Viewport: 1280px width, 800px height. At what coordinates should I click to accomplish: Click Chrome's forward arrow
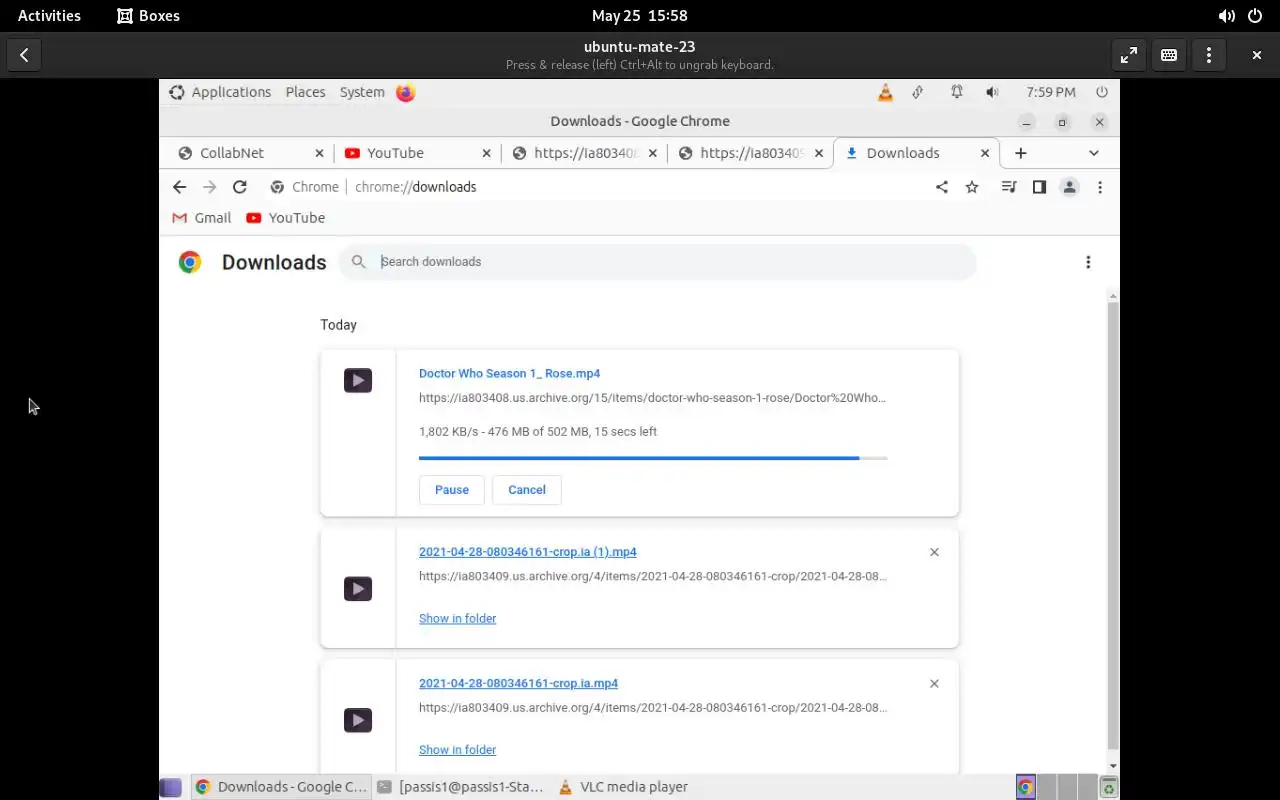[209, 187]
